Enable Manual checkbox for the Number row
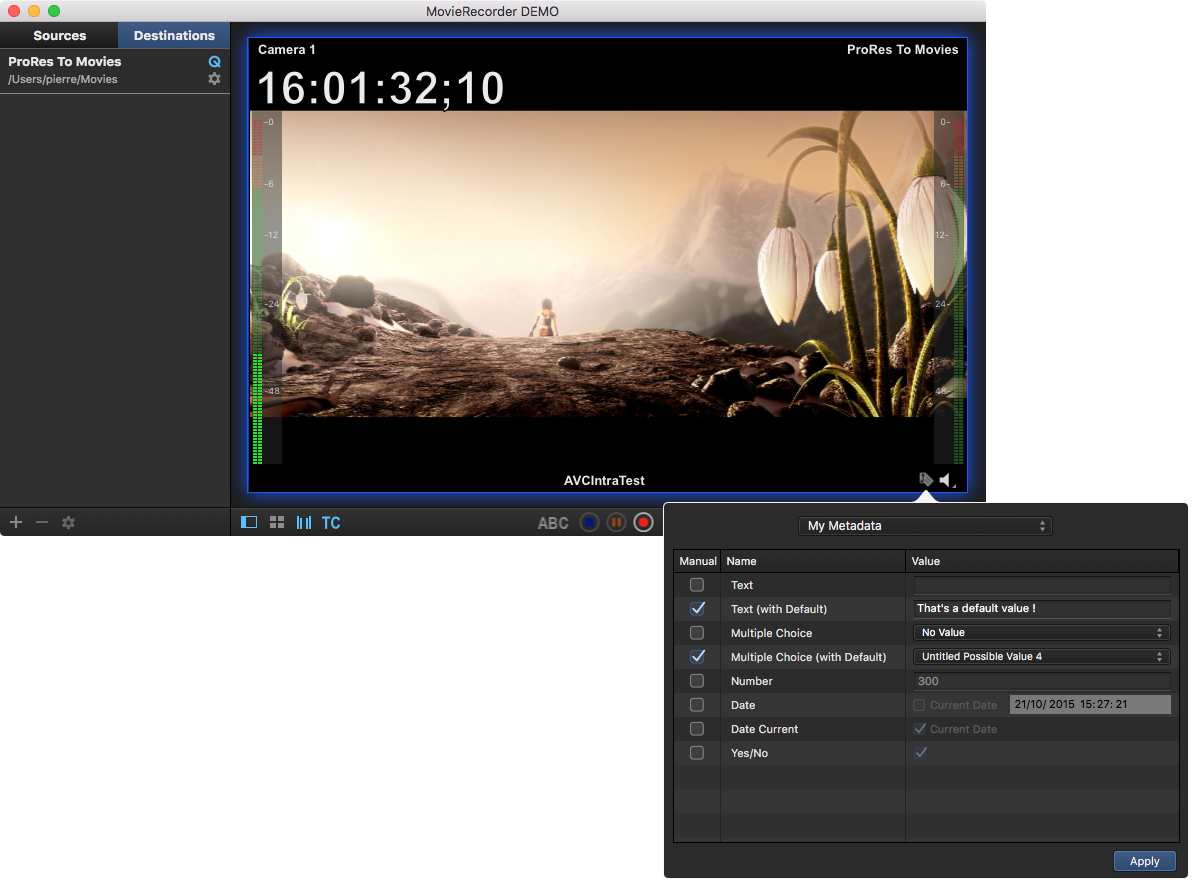Screen dimensions: 1202x892 tap(697, 681)
